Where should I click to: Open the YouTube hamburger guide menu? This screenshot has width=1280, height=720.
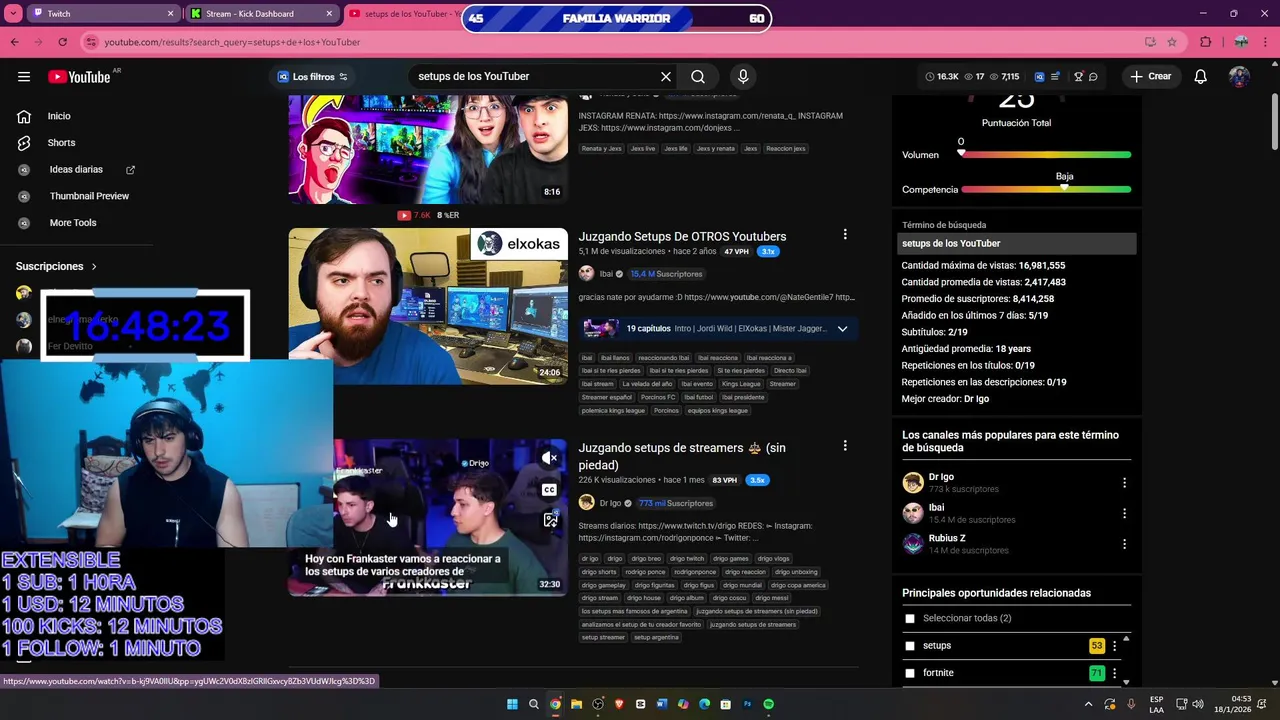24,77
